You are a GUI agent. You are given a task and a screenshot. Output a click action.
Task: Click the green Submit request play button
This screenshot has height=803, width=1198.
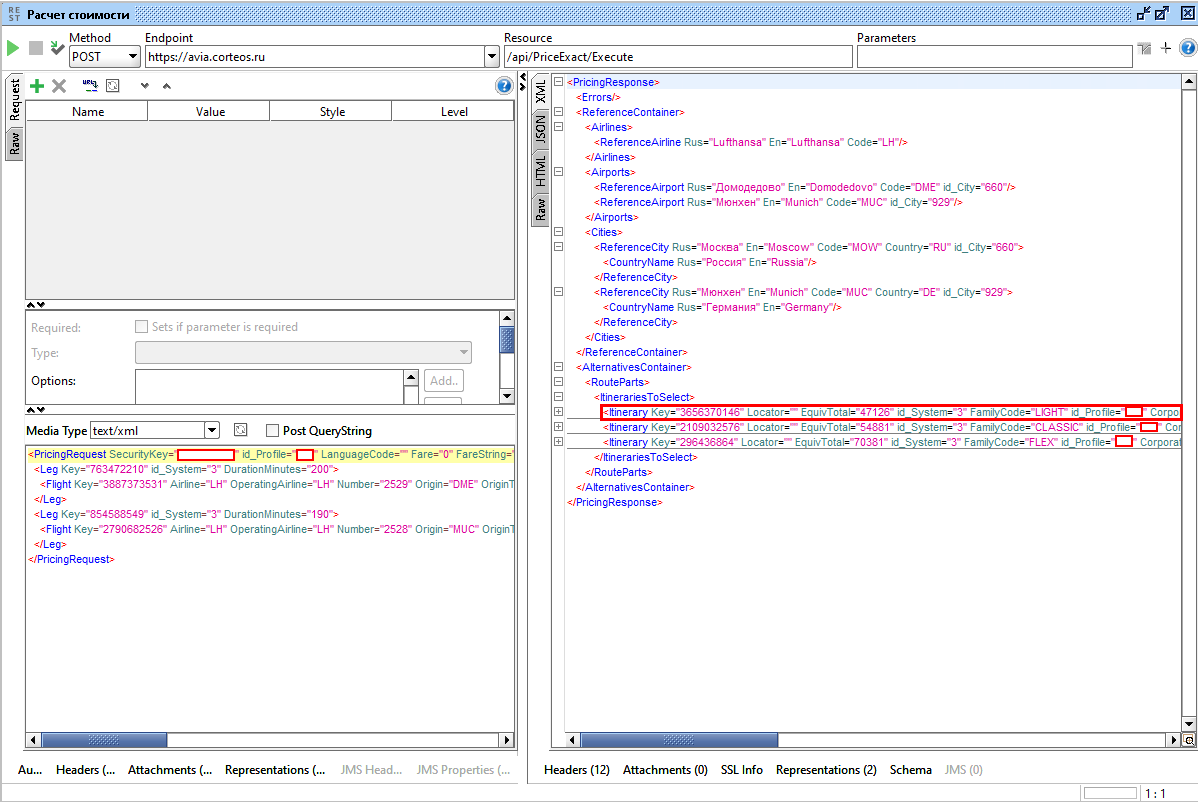point(13,48)
